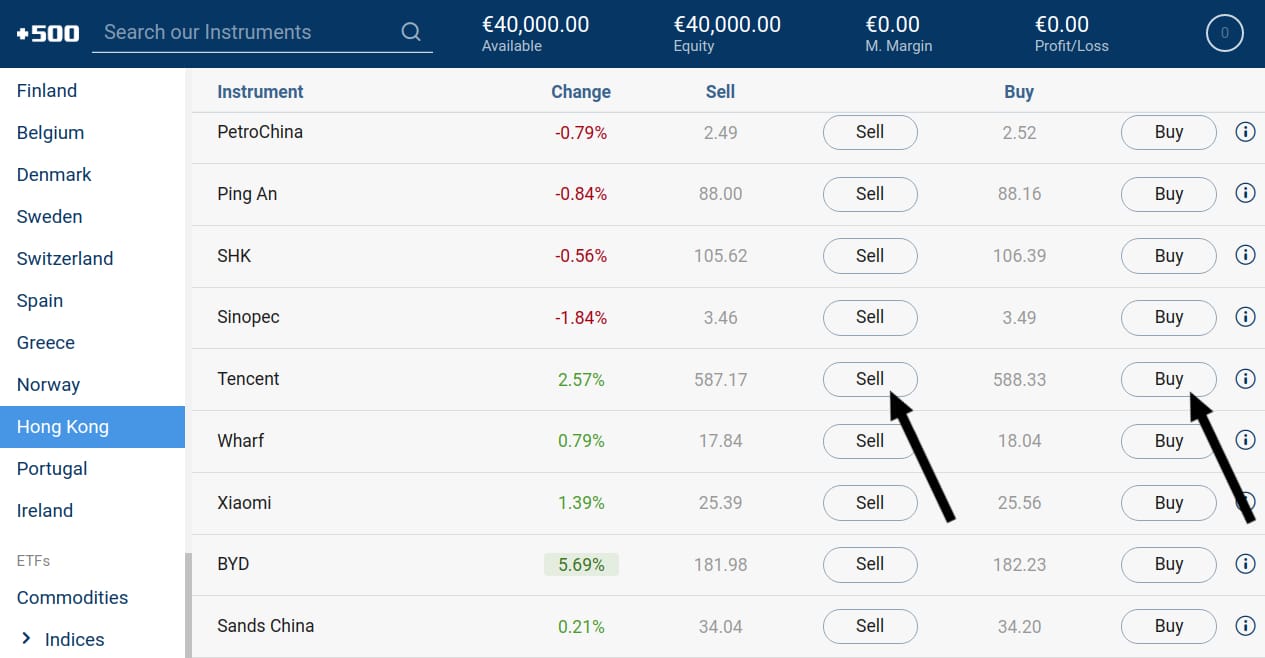
Task: Click the Plus500 logo
Action: tap(47, 33)
